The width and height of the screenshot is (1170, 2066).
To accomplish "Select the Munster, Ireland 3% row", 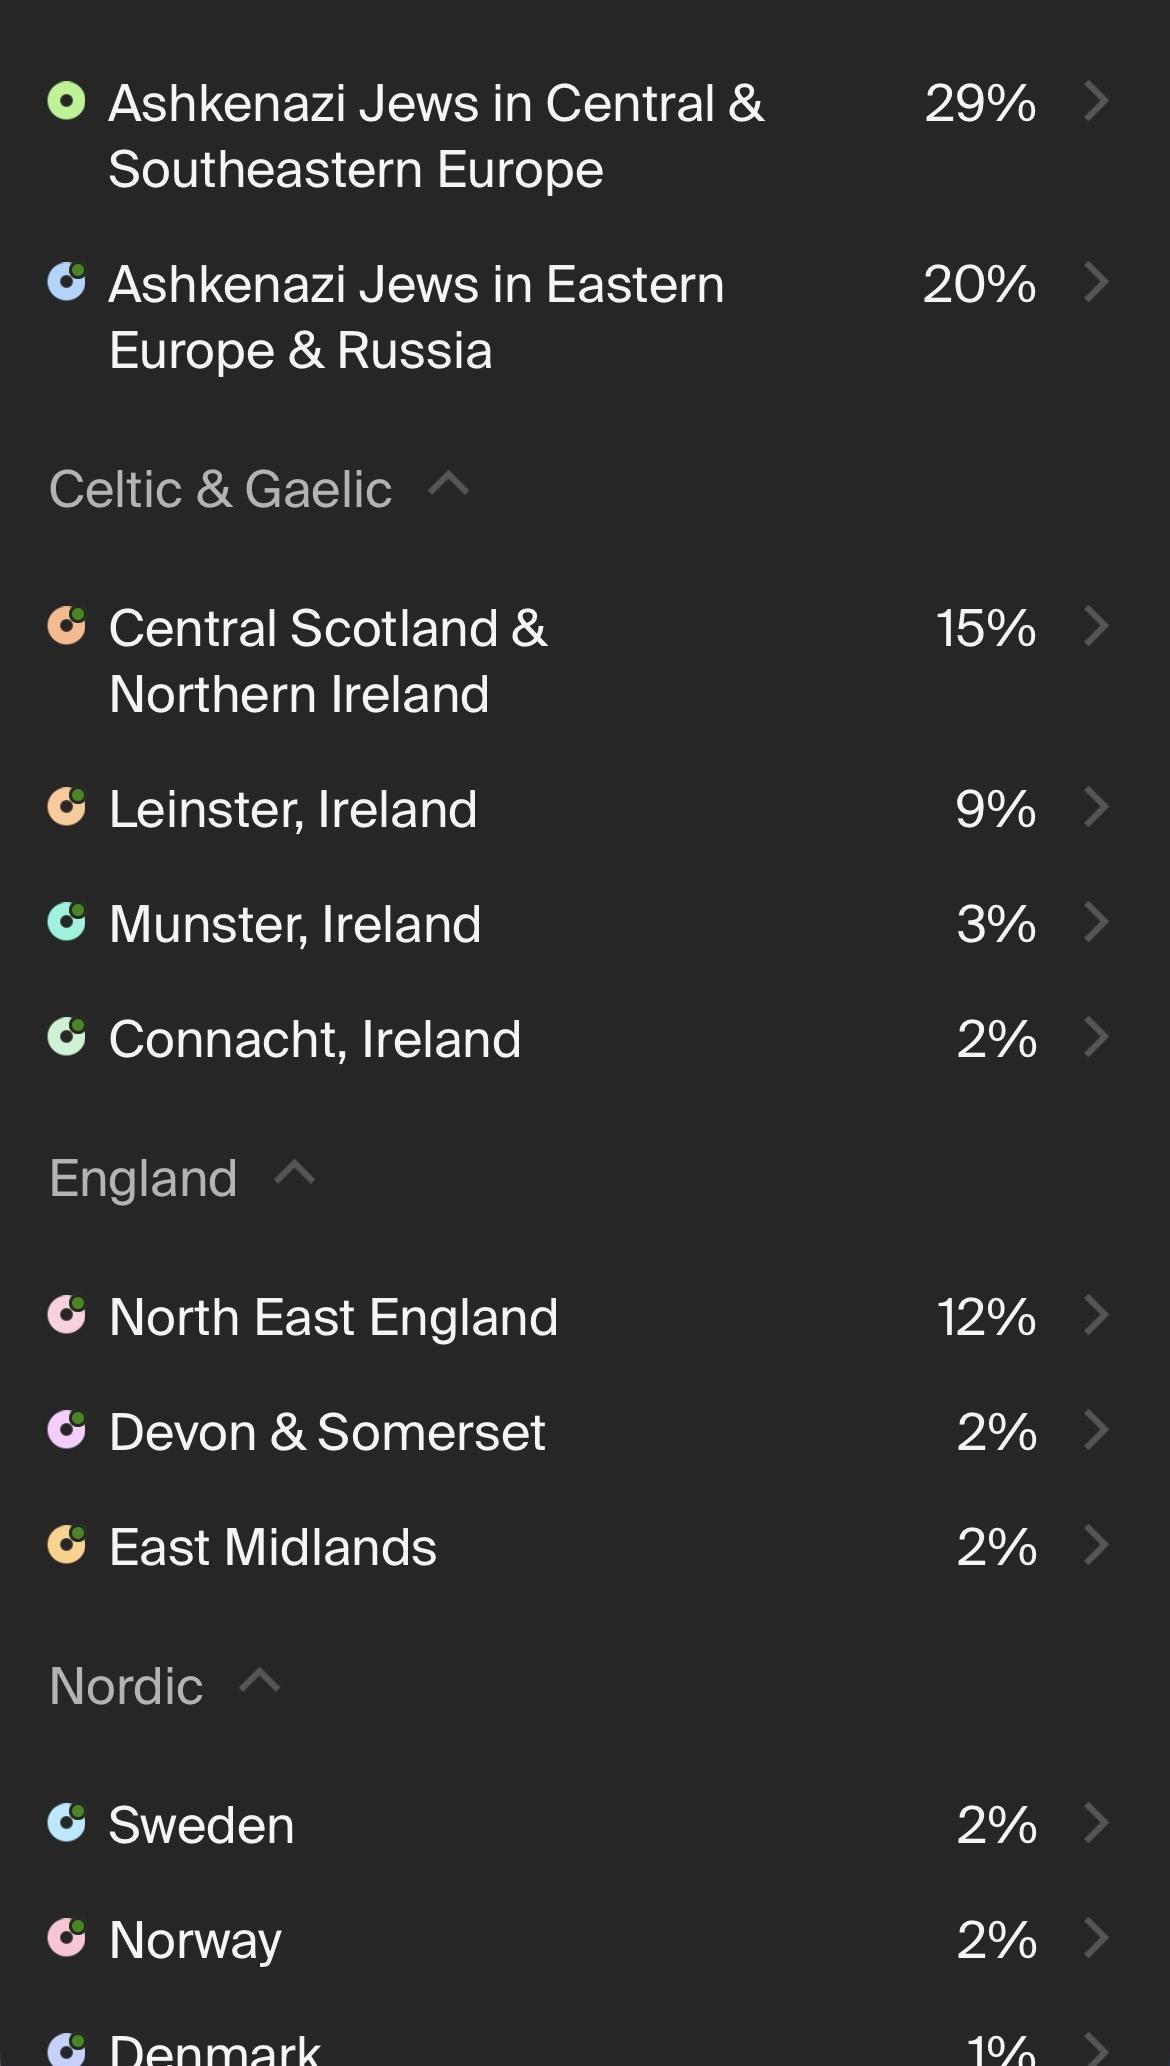I will tap(580, 923).
